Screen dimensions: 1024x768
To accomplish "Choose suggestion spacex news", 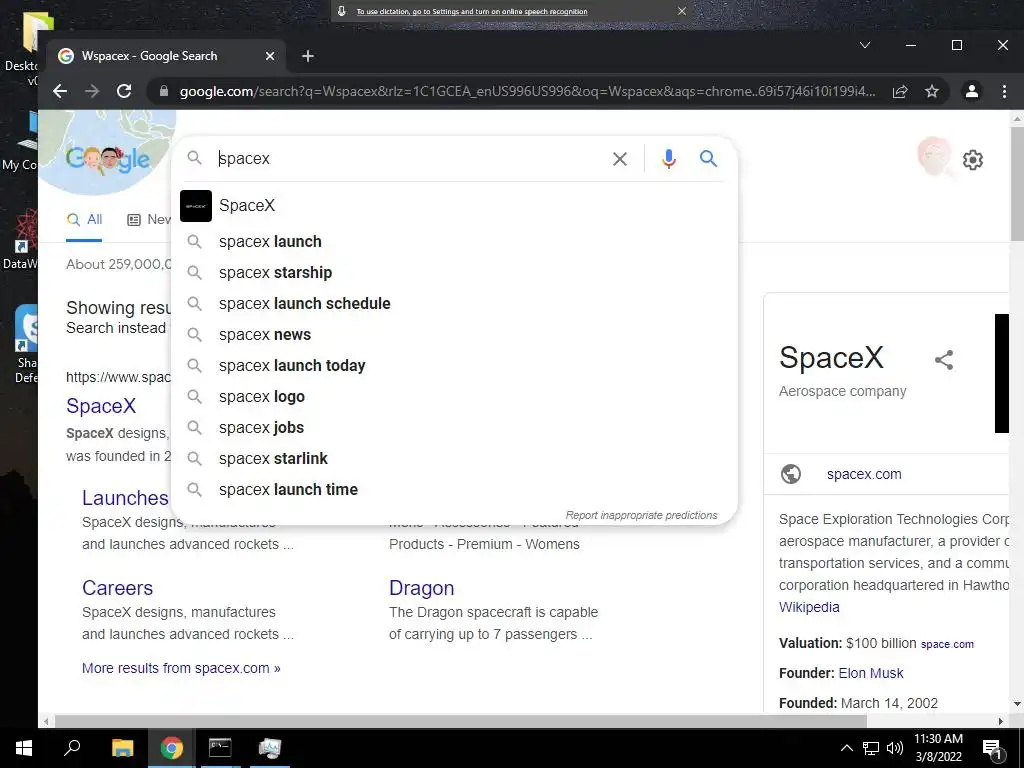I will pos(454,334).
